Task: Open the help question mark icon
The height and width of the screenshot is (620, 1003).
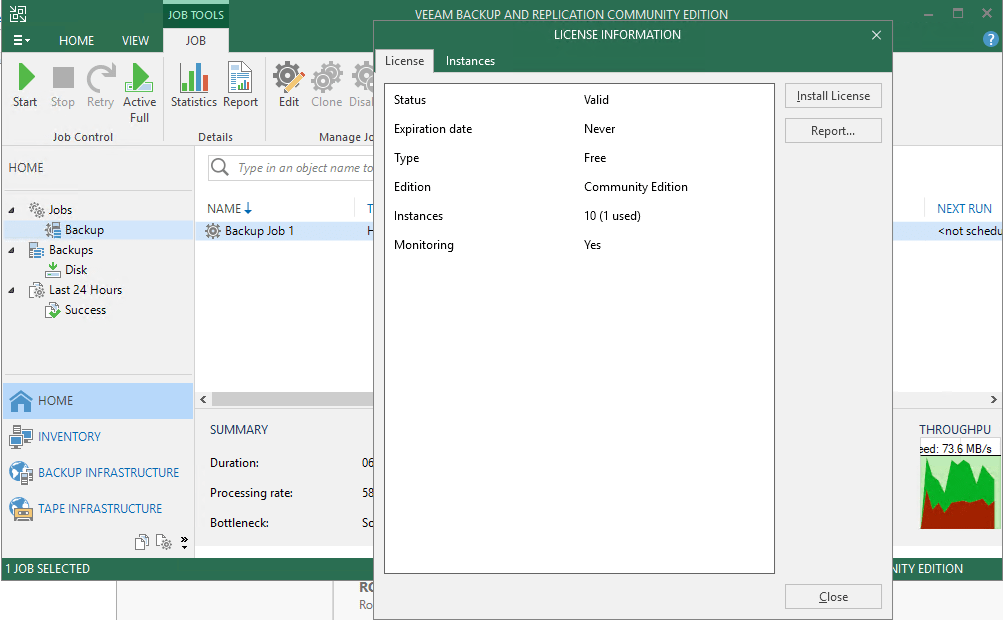Action: coord(990,40)
